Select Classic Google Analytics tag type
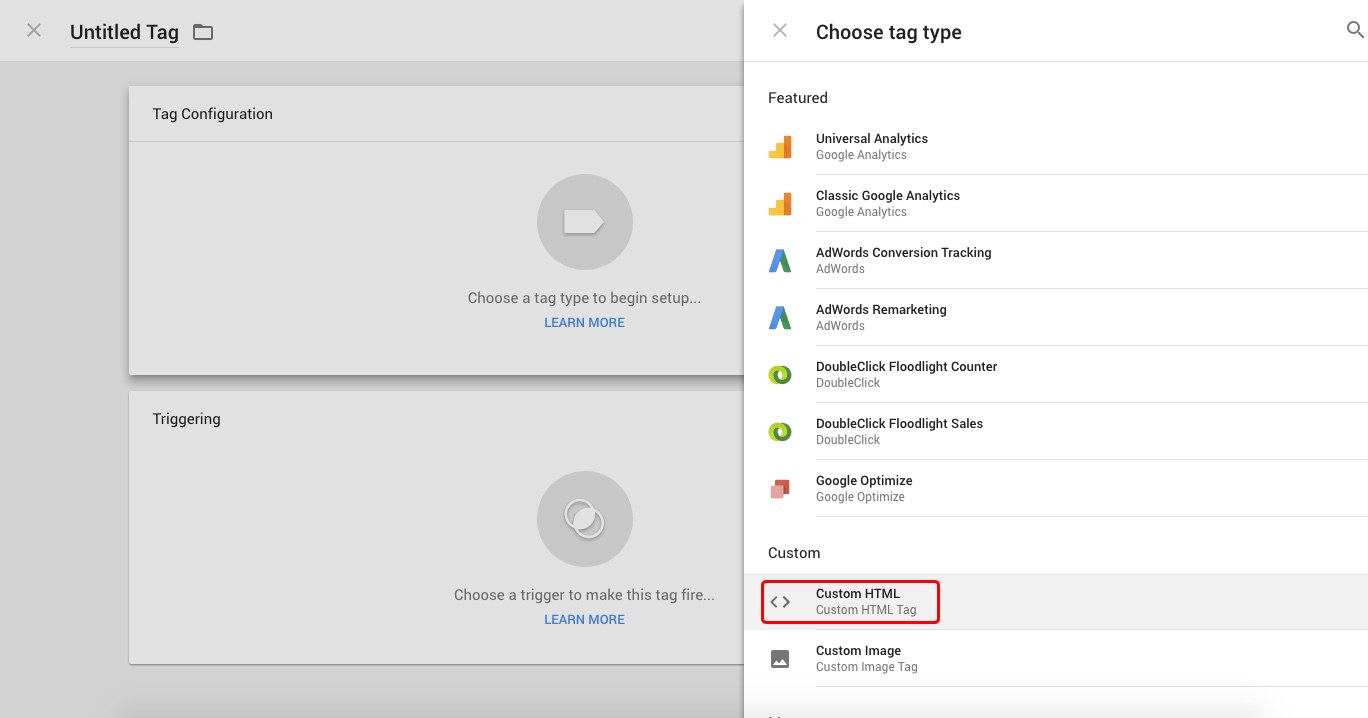This screenshot has width=1368, height=718. point(1056,204)
